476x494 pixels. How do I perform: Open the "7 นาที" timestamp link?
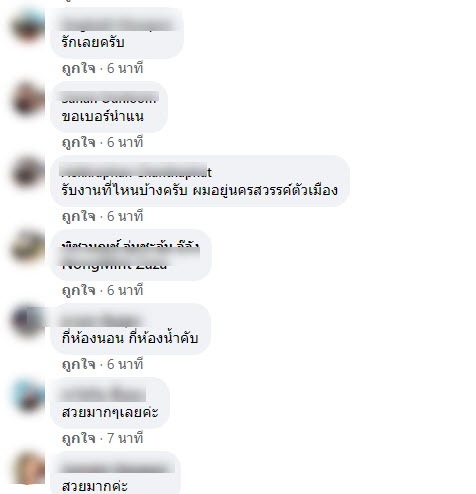tap(125, 438)
